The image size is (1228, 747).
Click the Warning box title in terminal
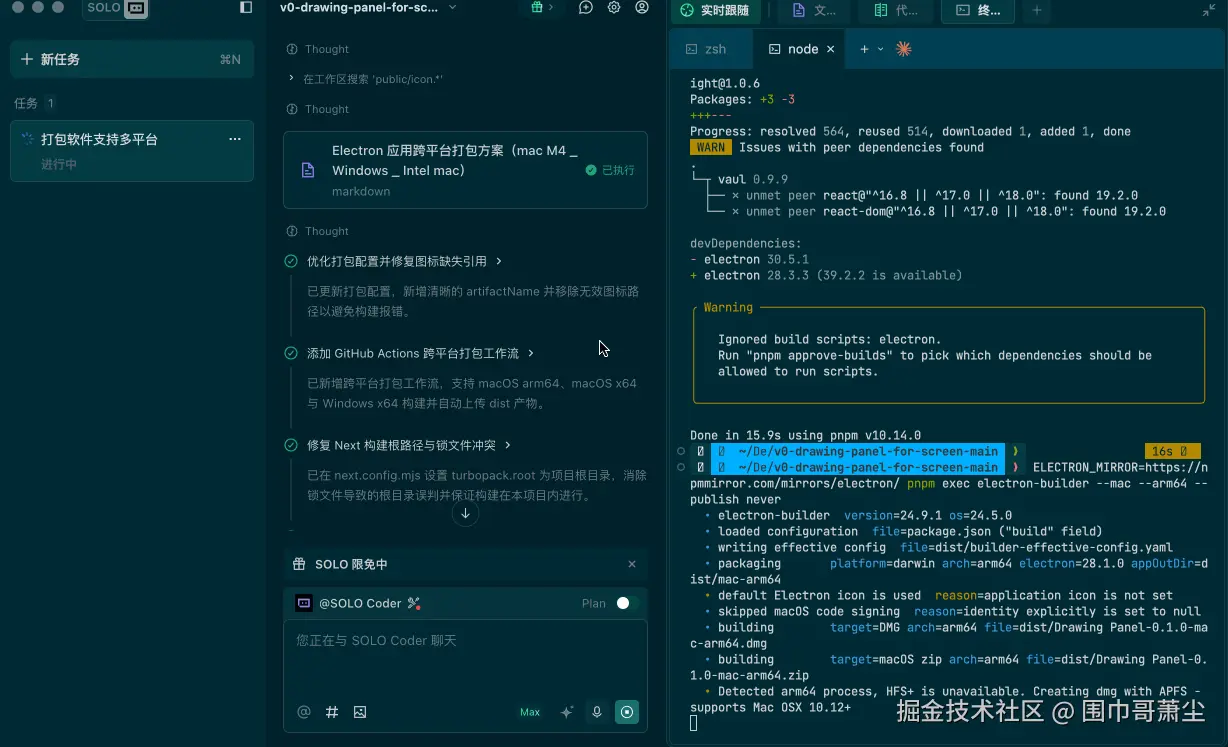728,307
